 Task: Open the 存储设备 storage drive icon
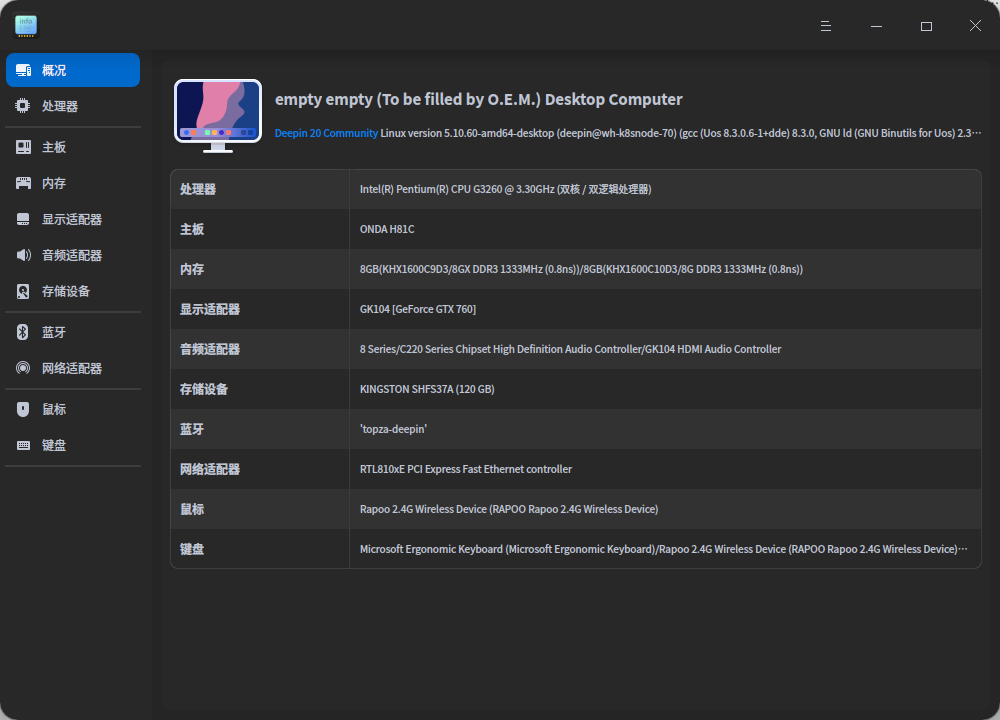tap(22, 291)
